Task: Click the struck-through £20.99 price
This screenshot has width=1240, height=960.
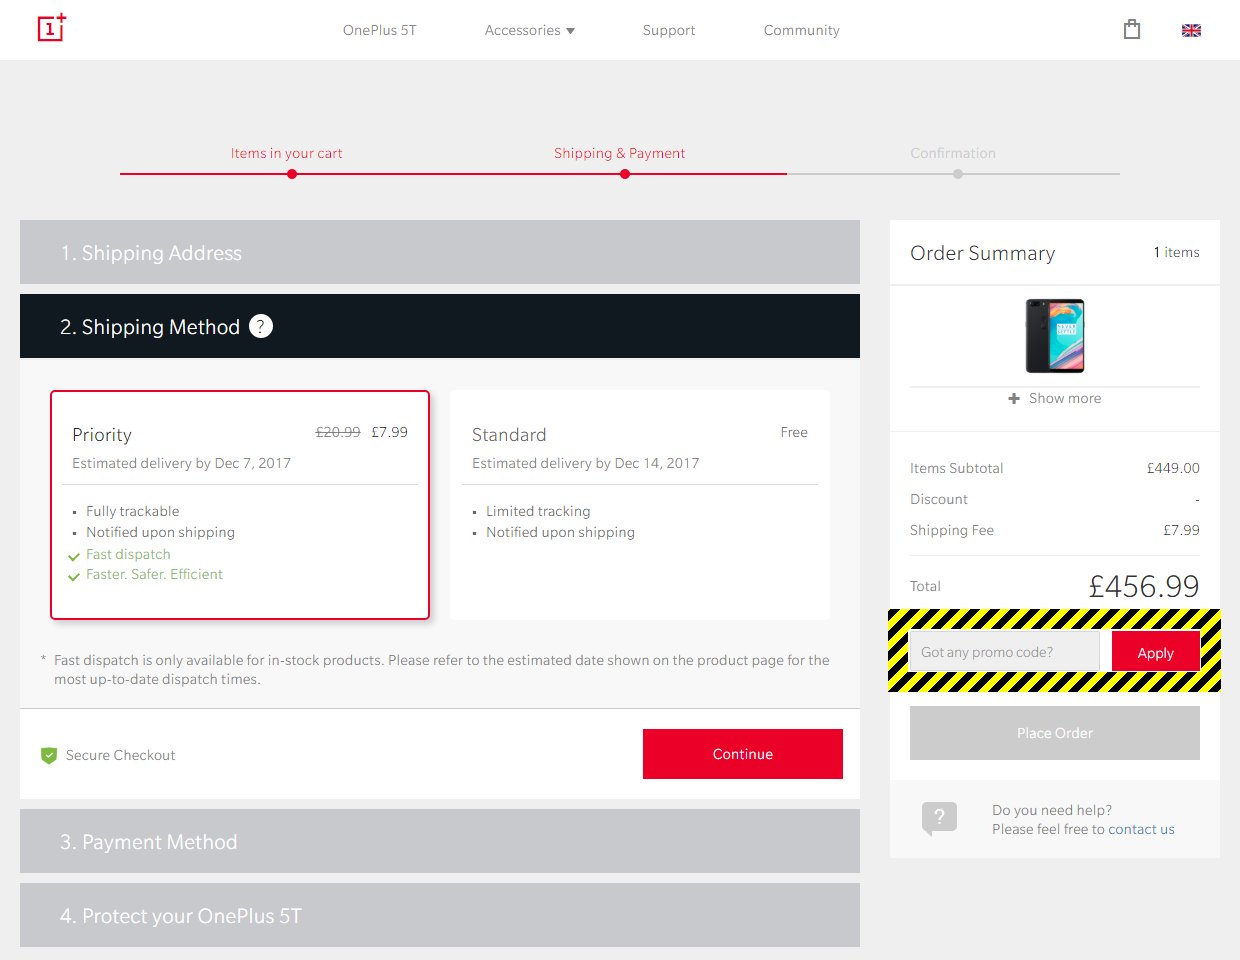Action: coord(338,432)
